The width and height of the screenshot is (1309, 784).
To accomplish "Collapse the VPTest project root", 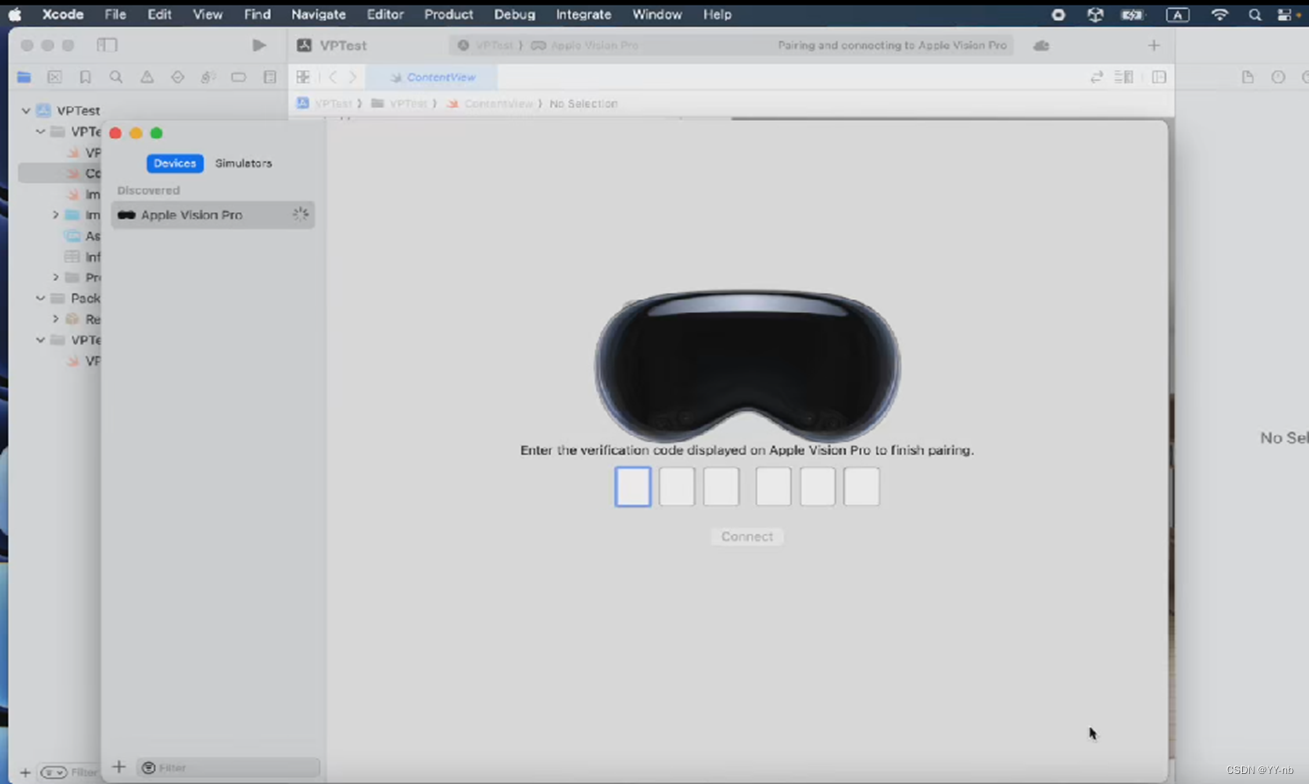I will pos(26,111).
